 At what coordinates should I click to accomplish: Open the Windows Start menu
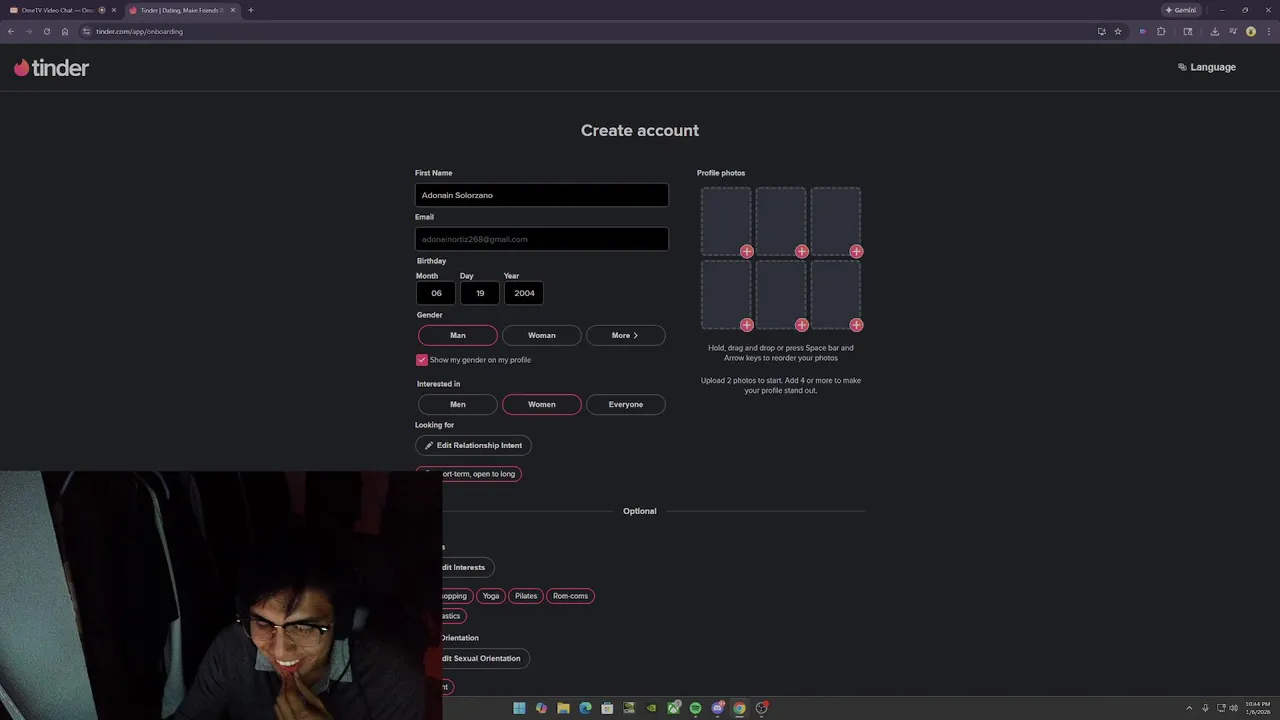(519, 708)
